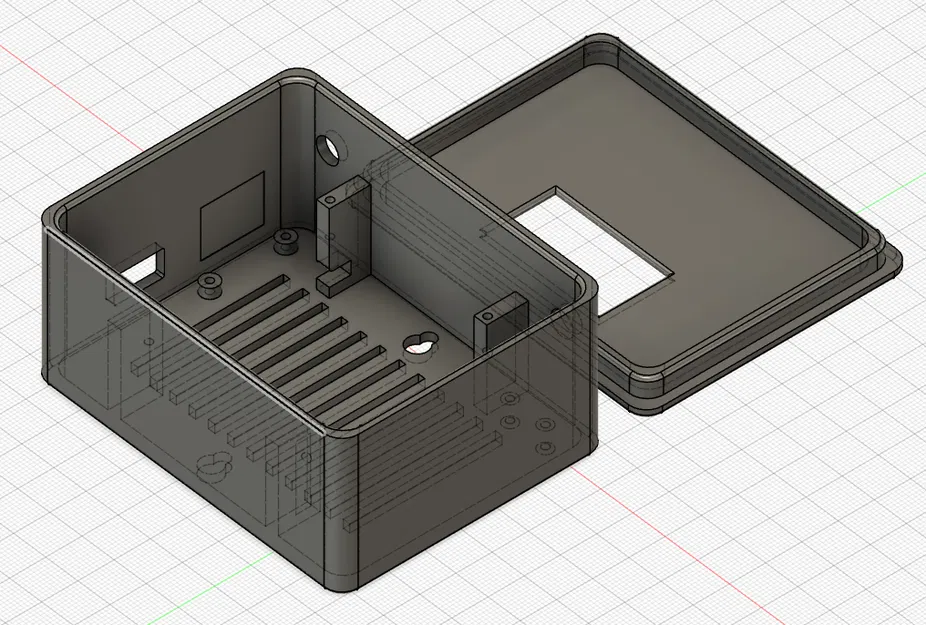Select the keyhole-shaped opening in the box floor
Image resolution: width=926 pixels, height=625 pixels.
coord(422,343)
